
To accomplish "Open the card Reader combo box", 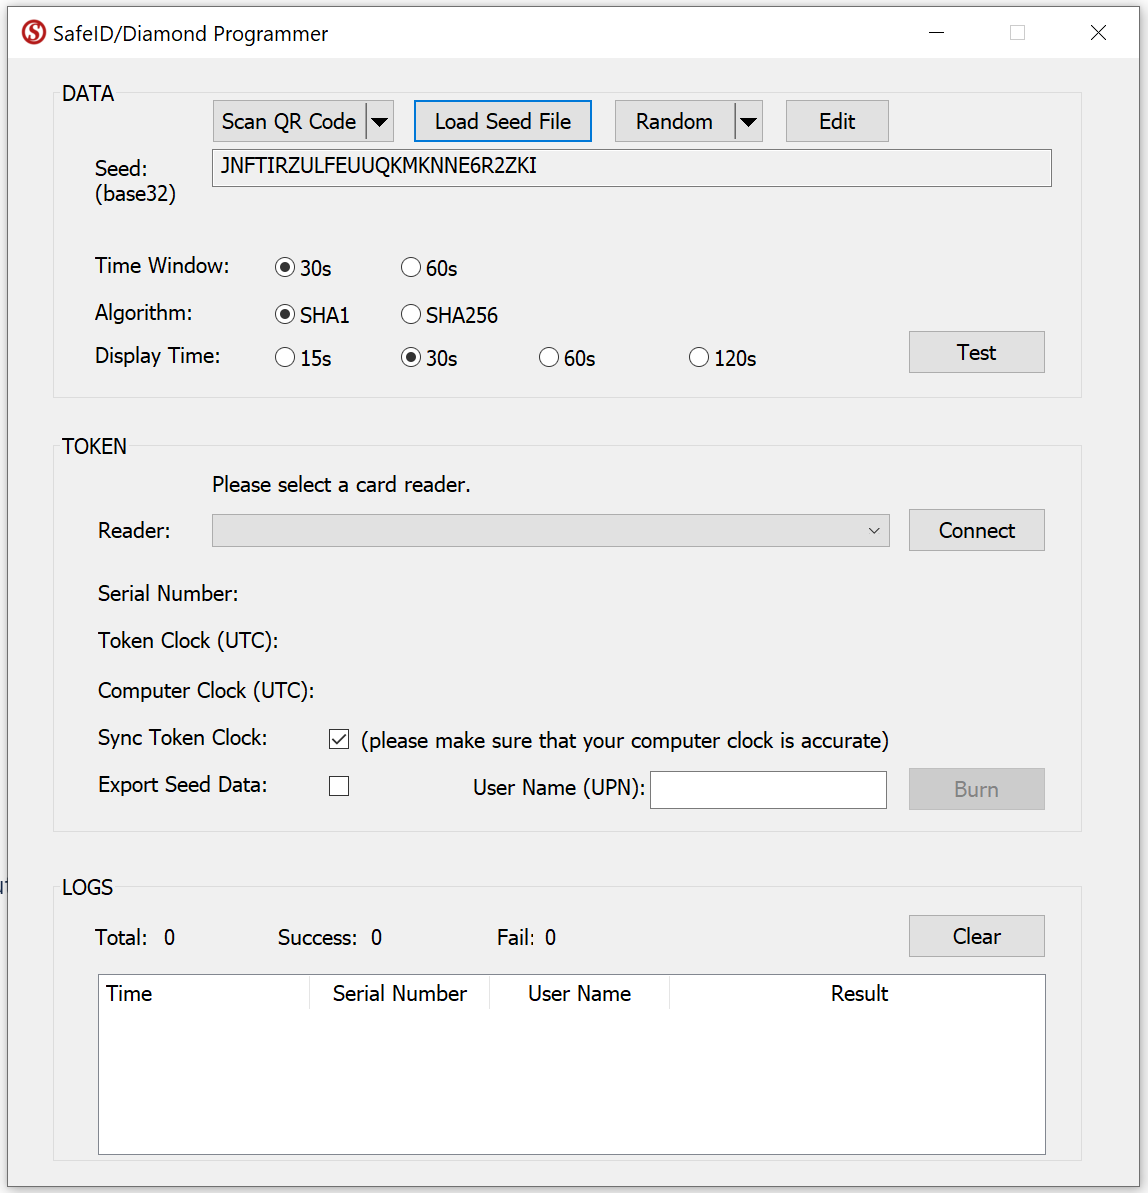I will (550, 531).
